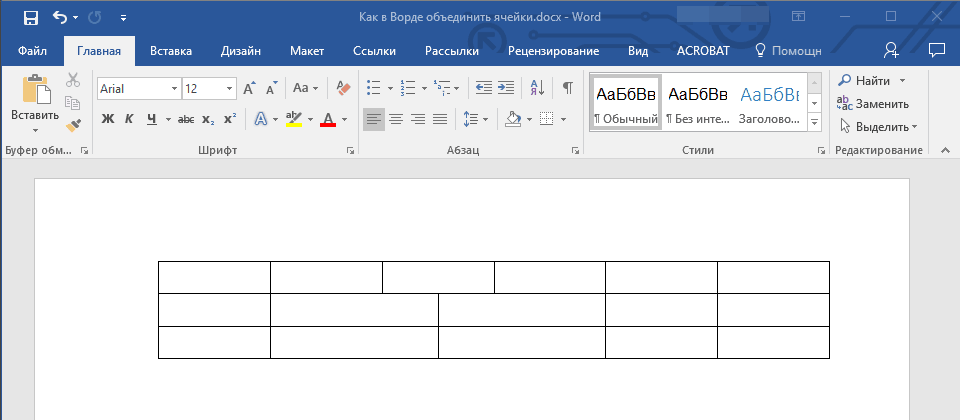Click the Clear All Formatting eraser icon
Viewport: 960px width, 420px height.
(344, 88)
